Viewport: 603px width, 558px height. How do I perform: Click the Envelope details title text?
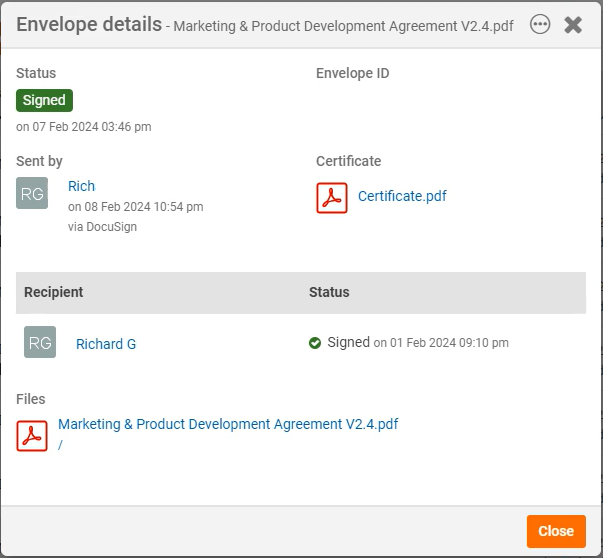89,24
